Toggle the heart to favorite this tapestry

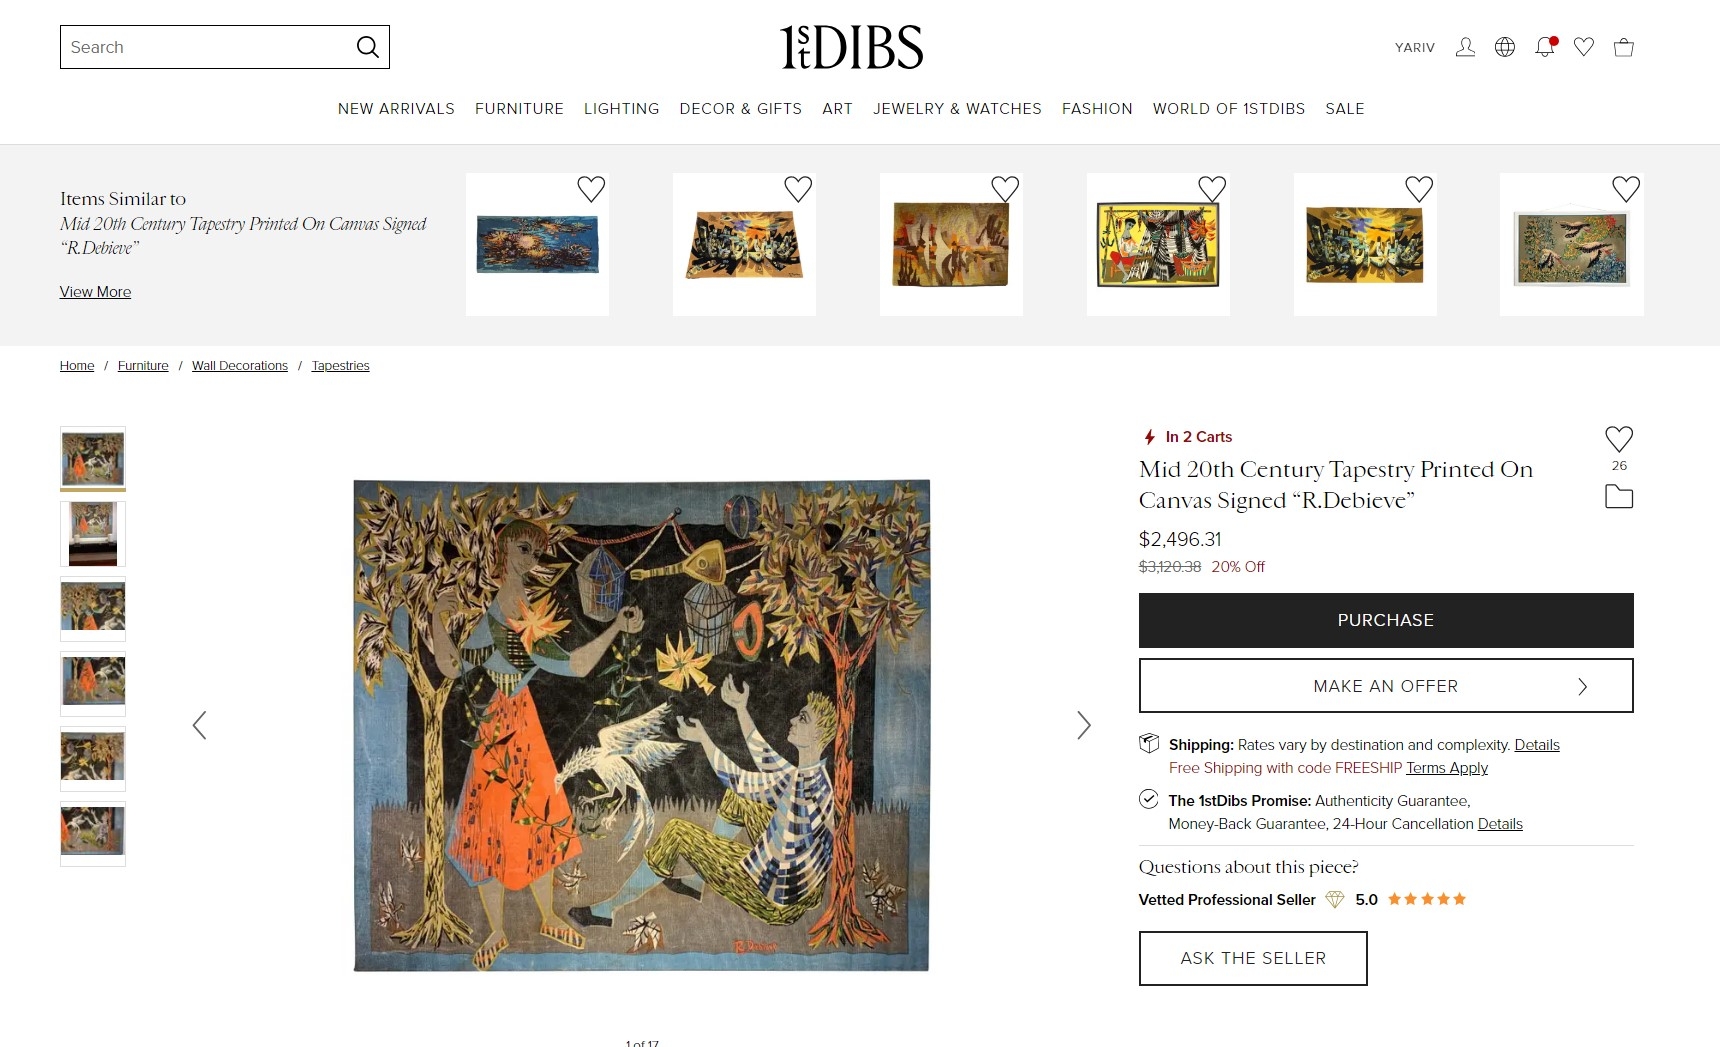1619,439
